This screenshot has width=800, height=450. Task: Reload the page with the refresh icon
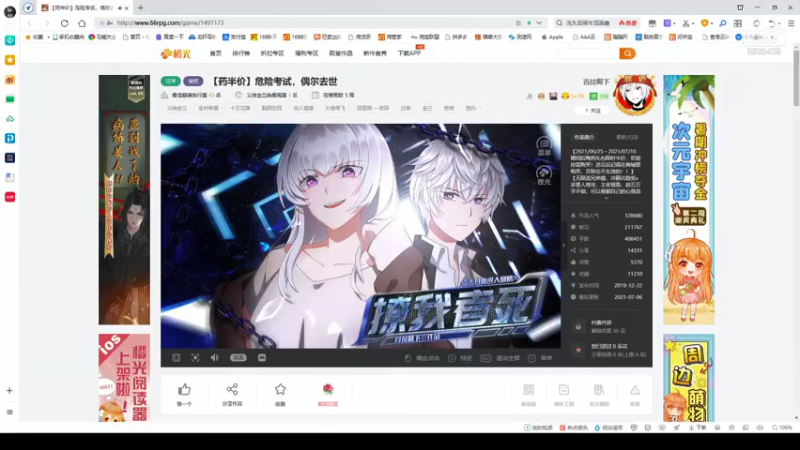click(x=64, y=23)
